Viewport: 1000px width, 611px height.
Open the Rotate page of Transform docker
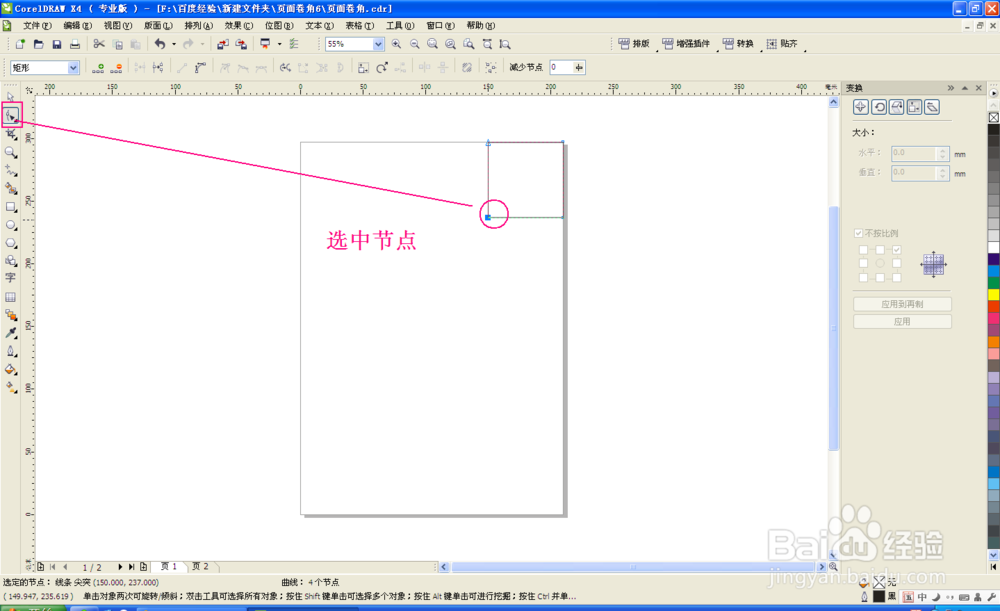(x=879, y=107)
